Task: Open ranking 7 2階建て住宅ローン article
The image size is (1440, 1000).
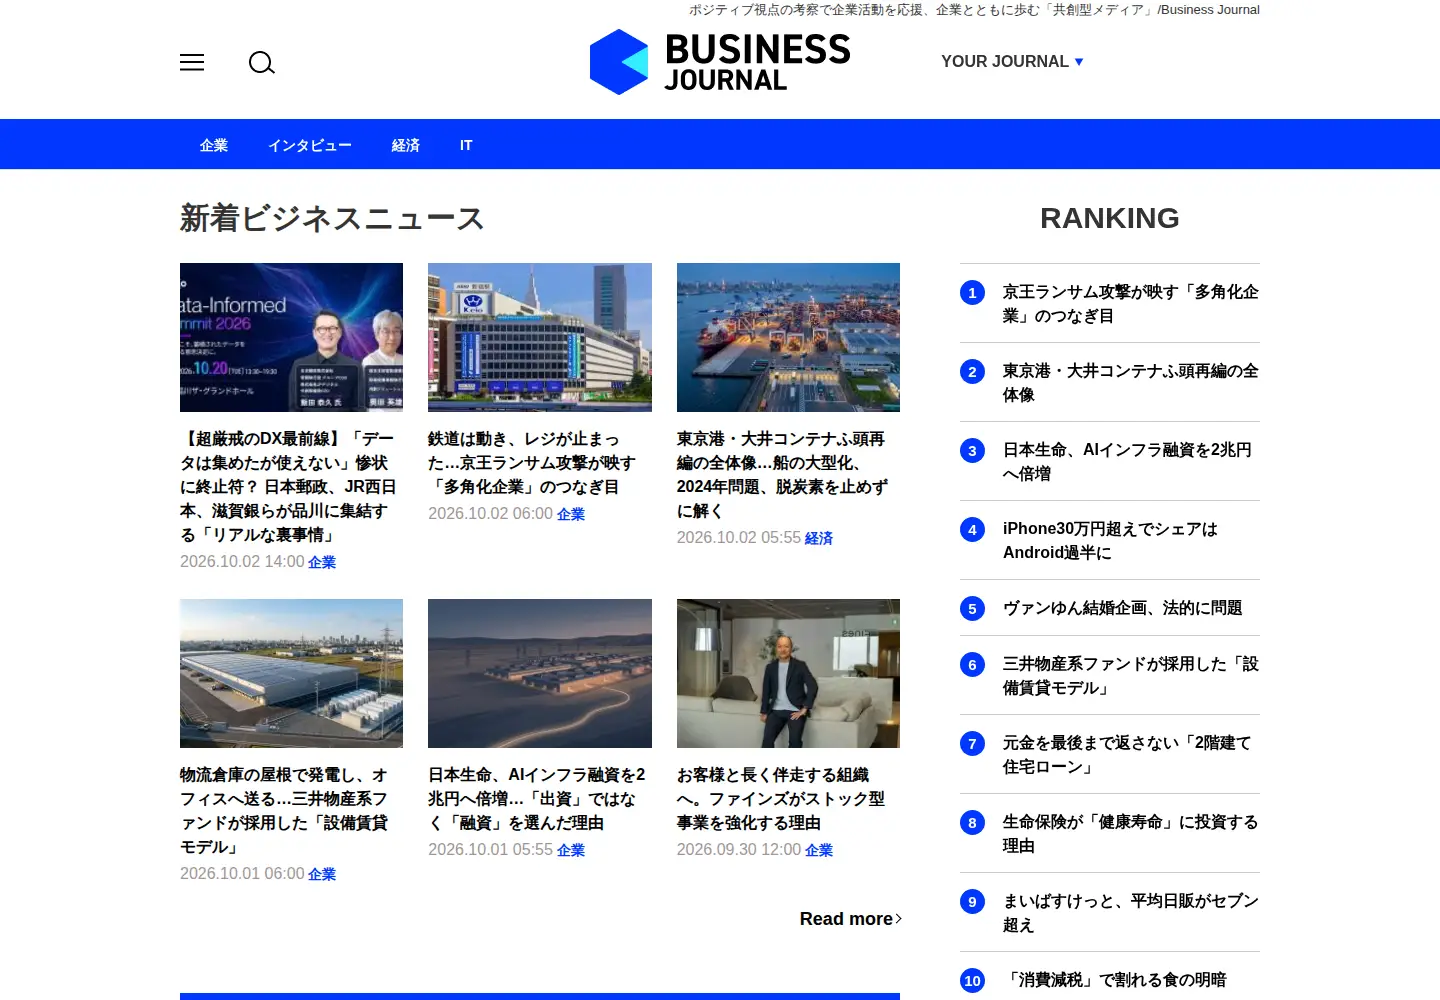Action: point(1110,755)
